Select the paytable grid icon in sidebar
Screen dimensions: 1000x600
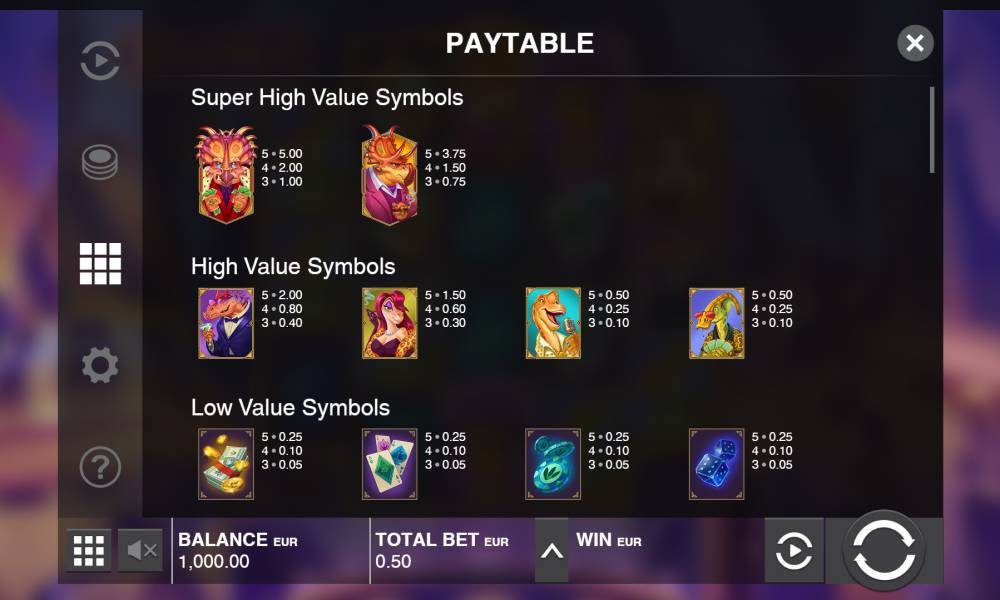(100, 263)
